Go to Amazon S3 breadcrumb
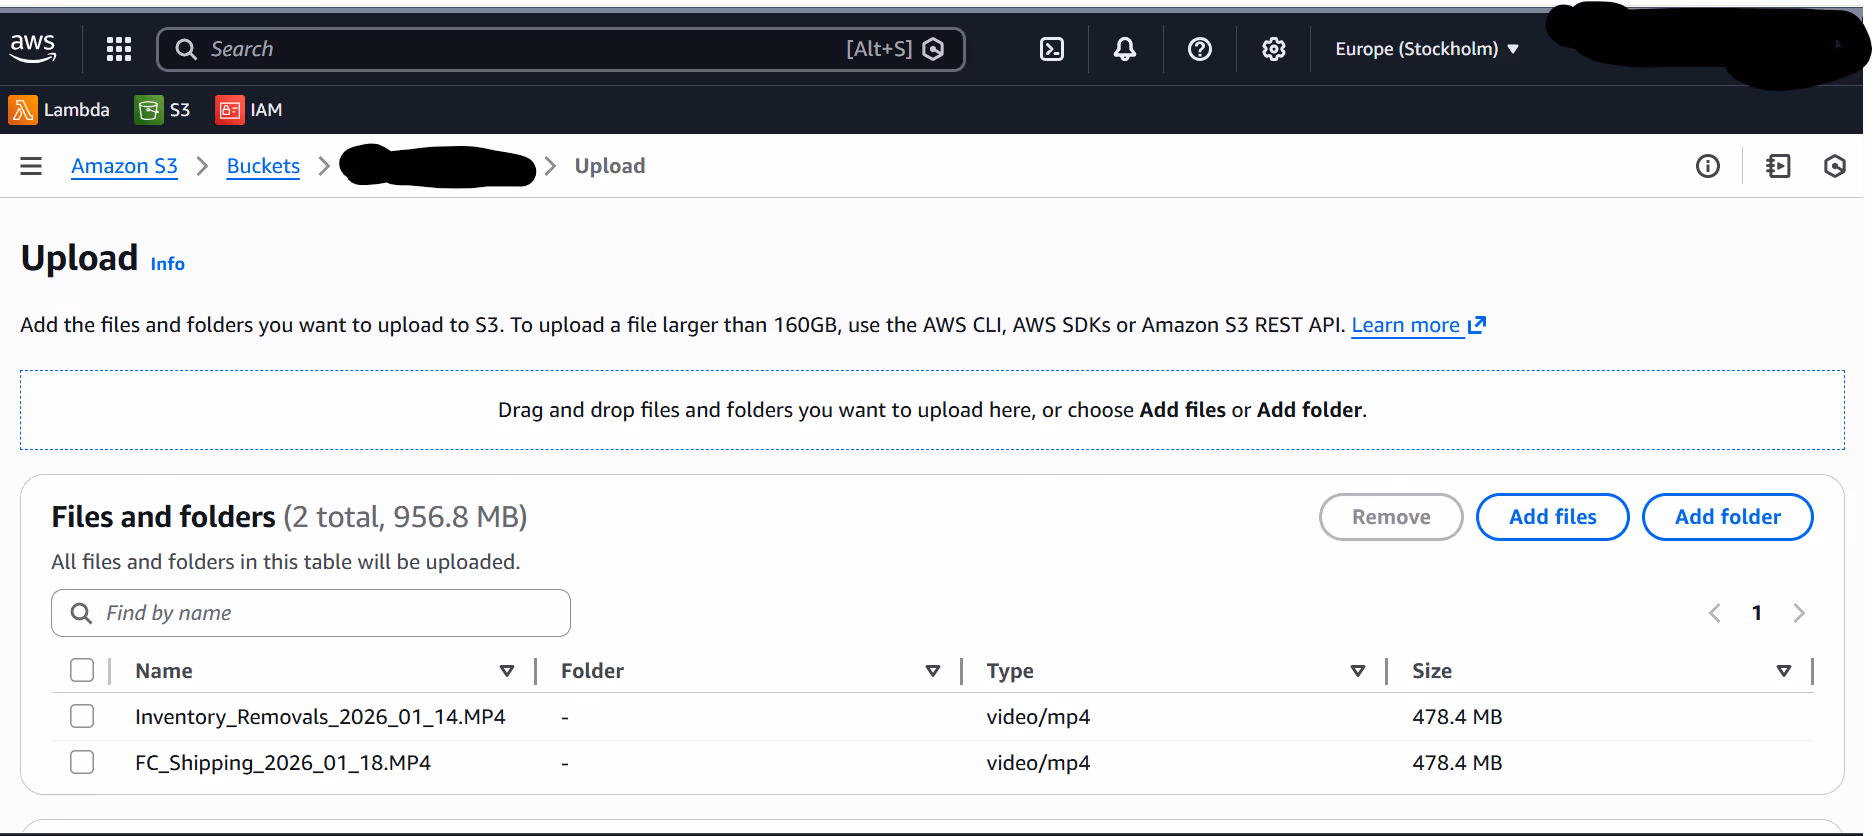This screenshot has width=1875, height=836. point(124,166)
